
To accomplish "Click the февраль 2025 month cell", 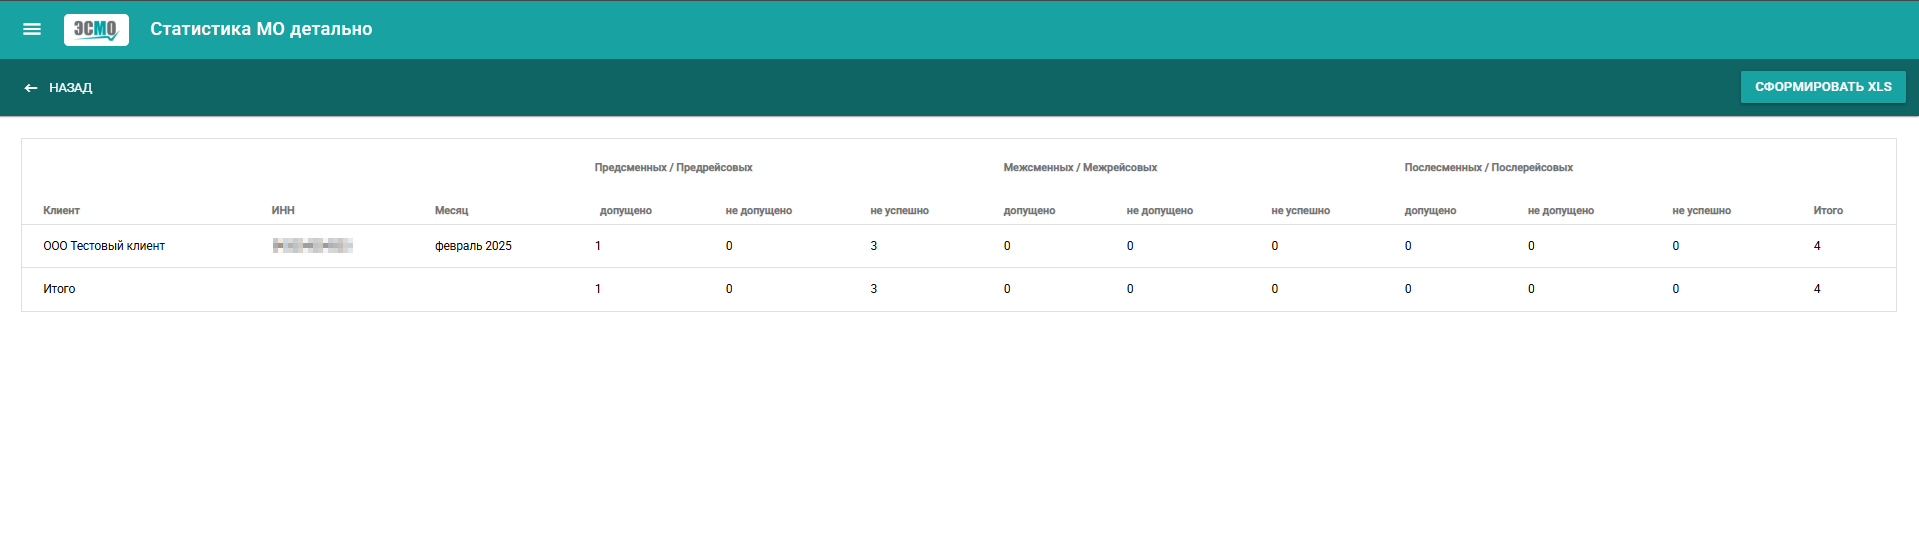I will (x=473, y=246).
